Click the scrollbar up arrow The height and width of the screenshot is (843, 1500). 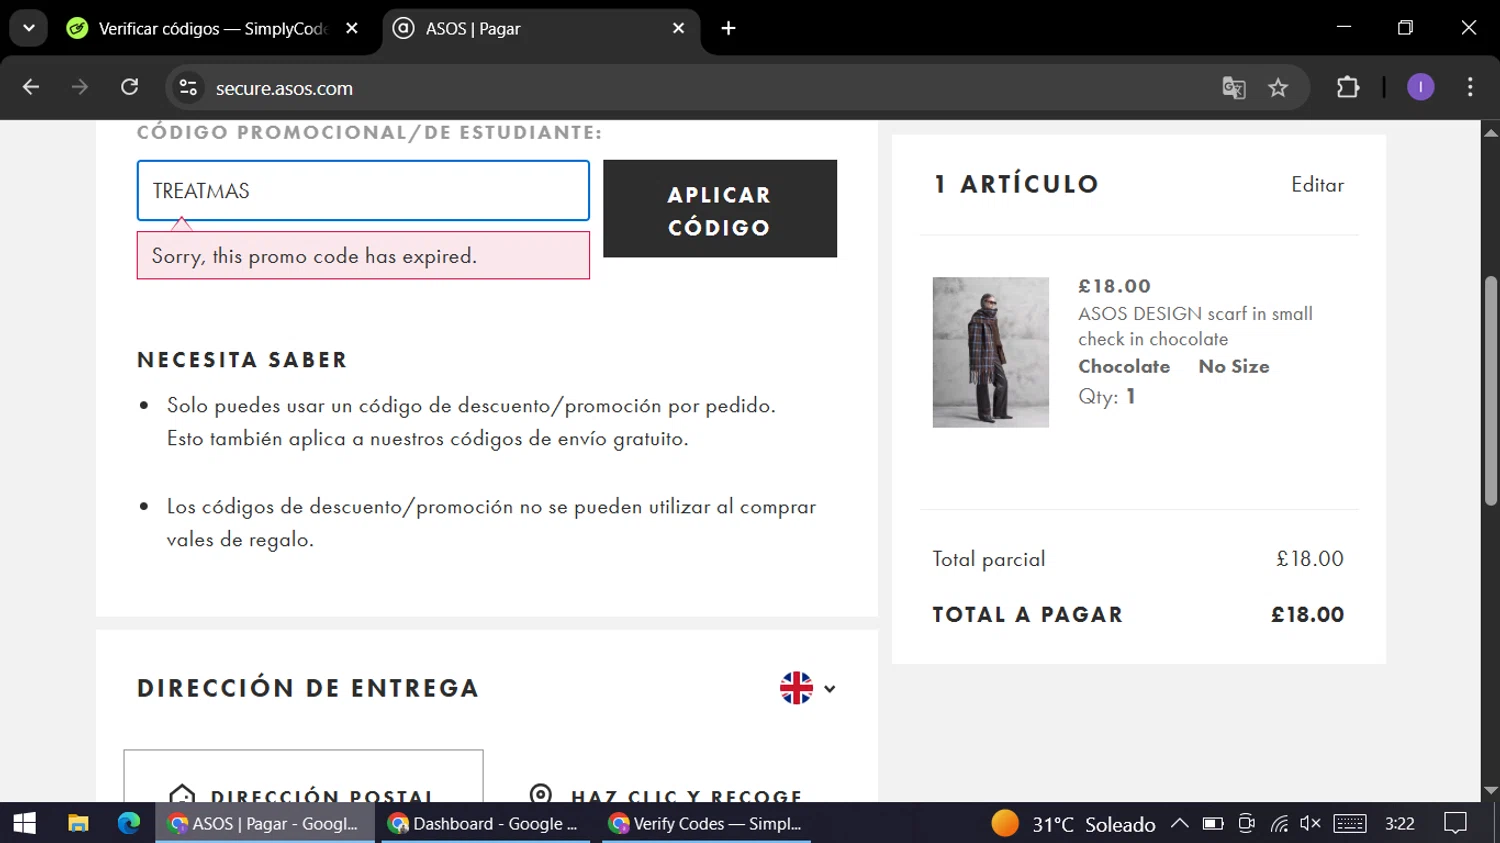tap(1491, 132)
